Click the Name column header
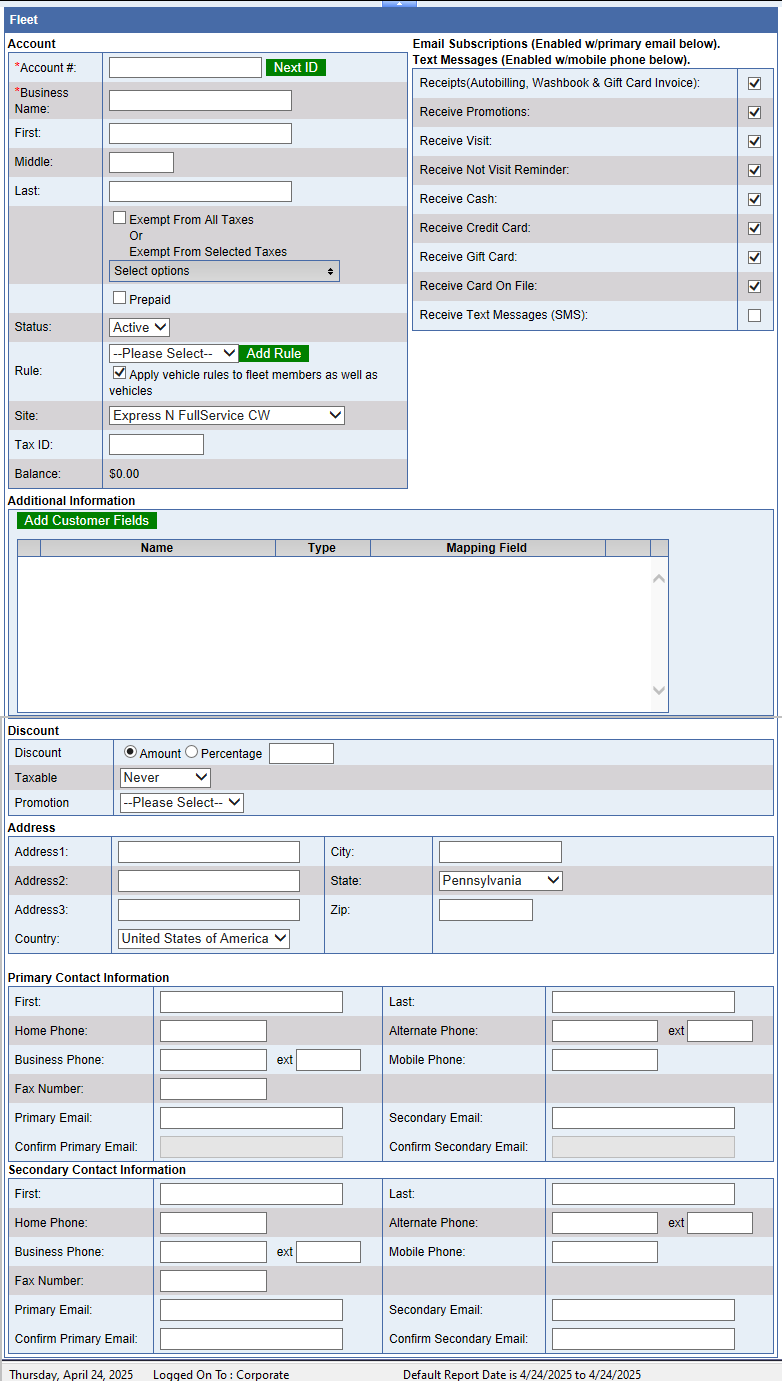The height and width of the screenshot is (1381, 782). (157, 548)
